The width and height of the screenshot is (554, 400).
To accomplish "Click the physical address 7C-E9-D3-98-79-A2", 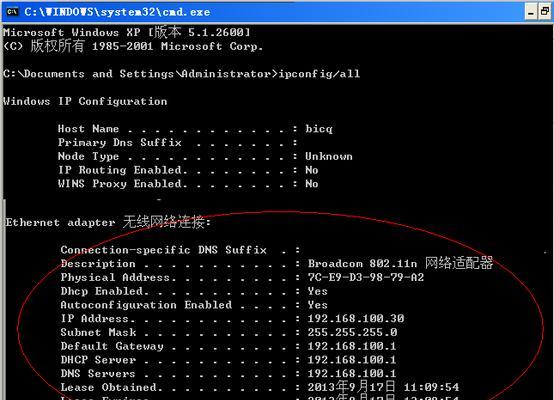I will pos(366,277).
